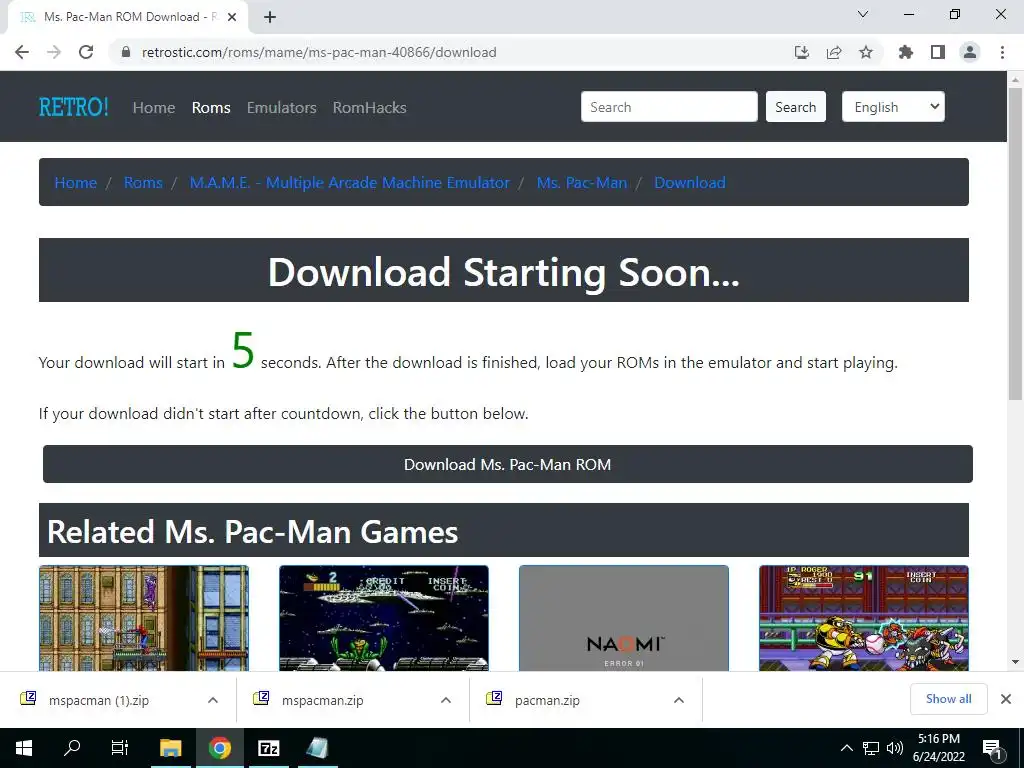
Task: Open the tab search chevron
Action: pyautogui.click(x=863, y=14)
